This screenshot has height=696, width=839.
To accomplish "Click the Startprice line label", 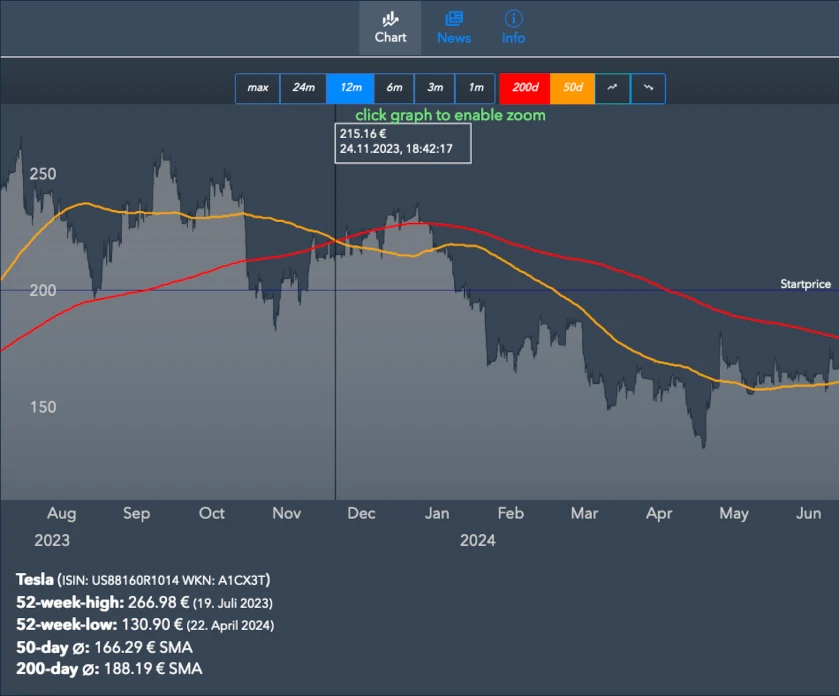I will (805, 284).
